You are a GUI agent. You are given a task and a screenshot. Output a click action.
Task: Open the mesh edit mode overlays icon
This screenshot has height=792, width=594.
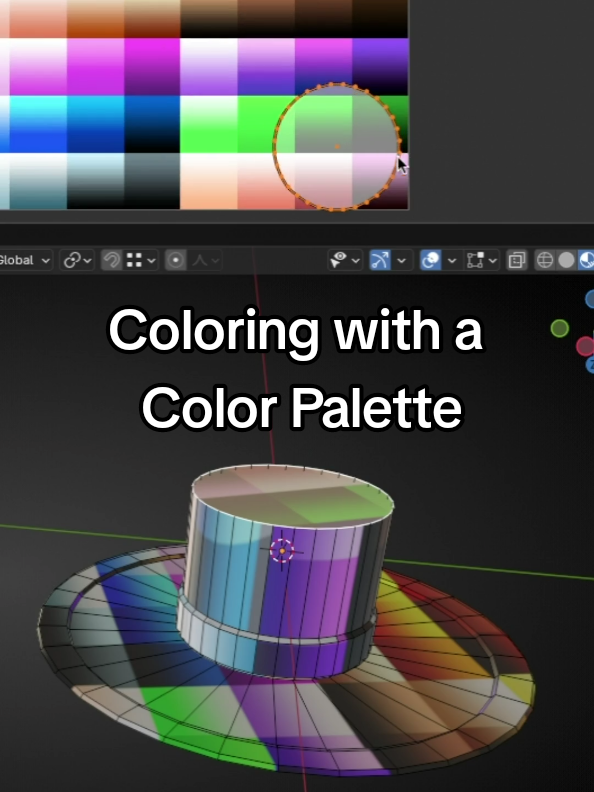(481, 260)
